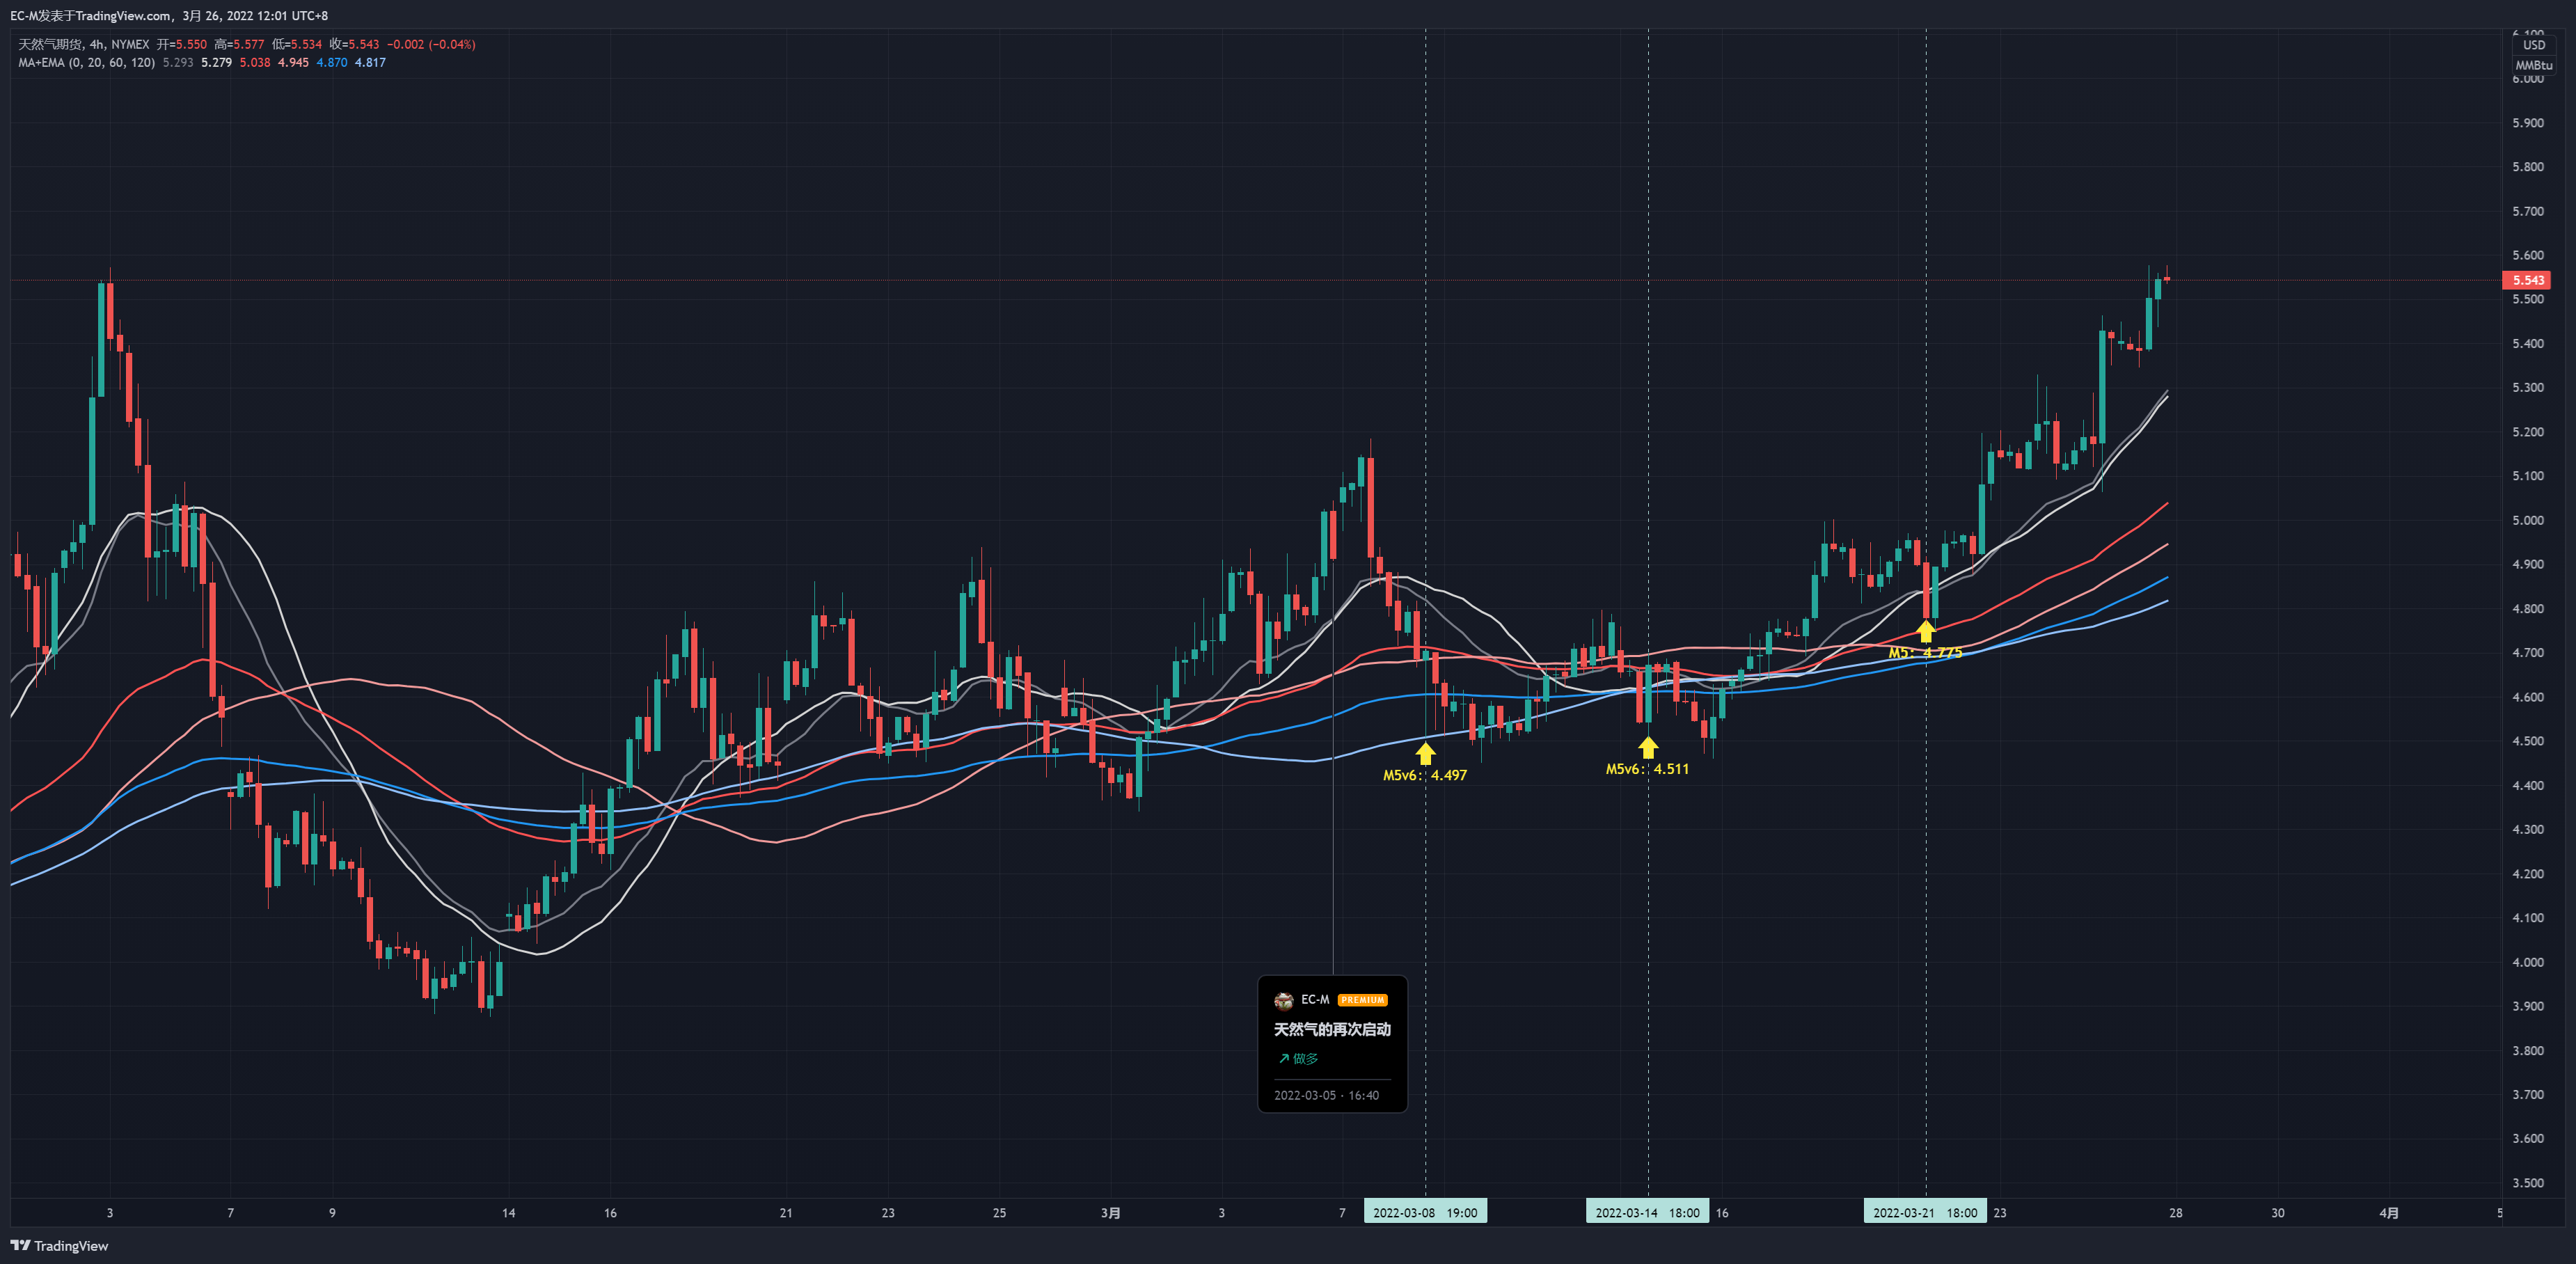
Task: Select the 2022-03-14 18:00 time marker
Action: [1647, 1212]
